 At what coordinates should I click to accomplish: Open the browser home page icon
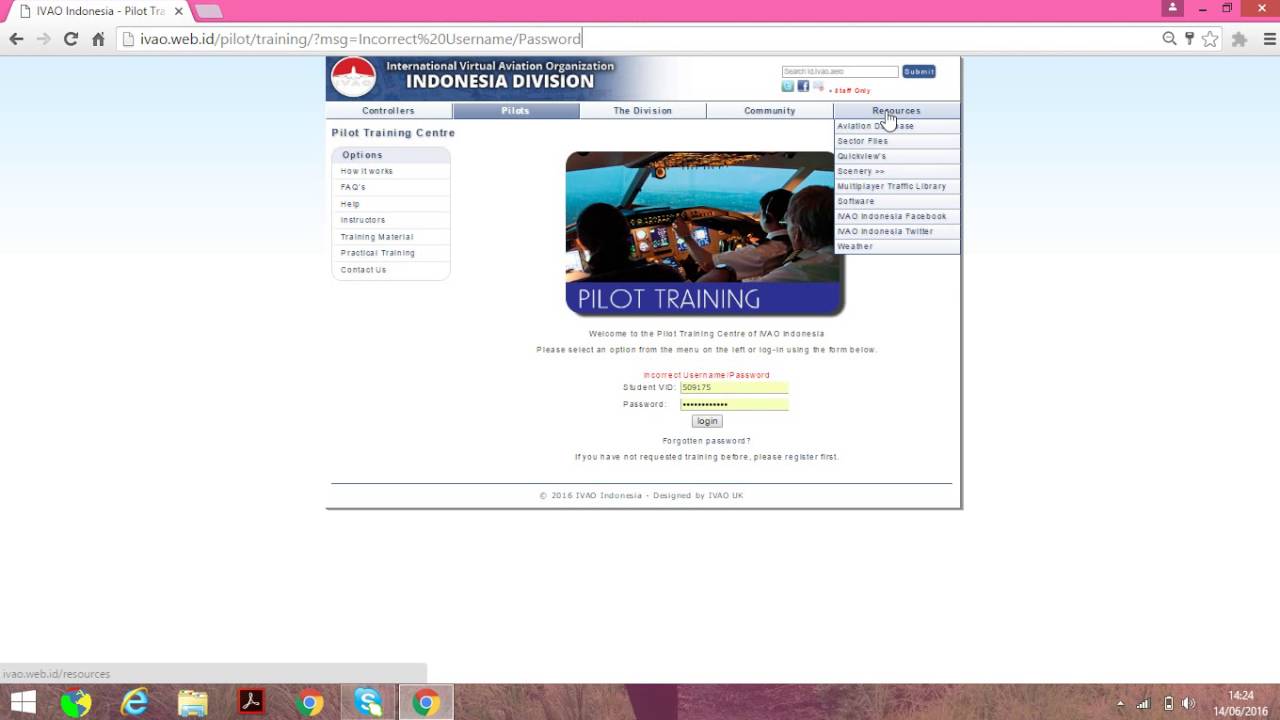pyautogui.click(x=98, y=39)
